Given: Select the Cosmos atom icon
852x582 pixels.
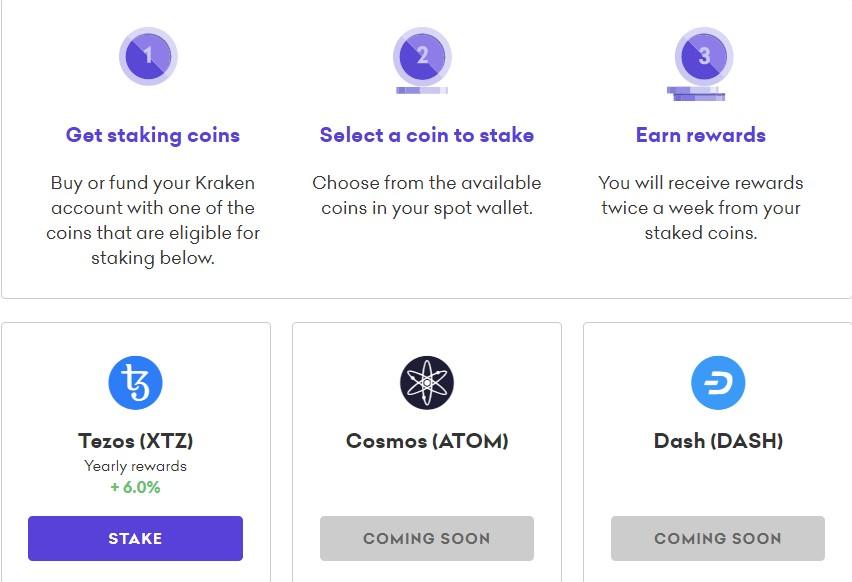Looking at the screenshot, I should tap(427, 382).
